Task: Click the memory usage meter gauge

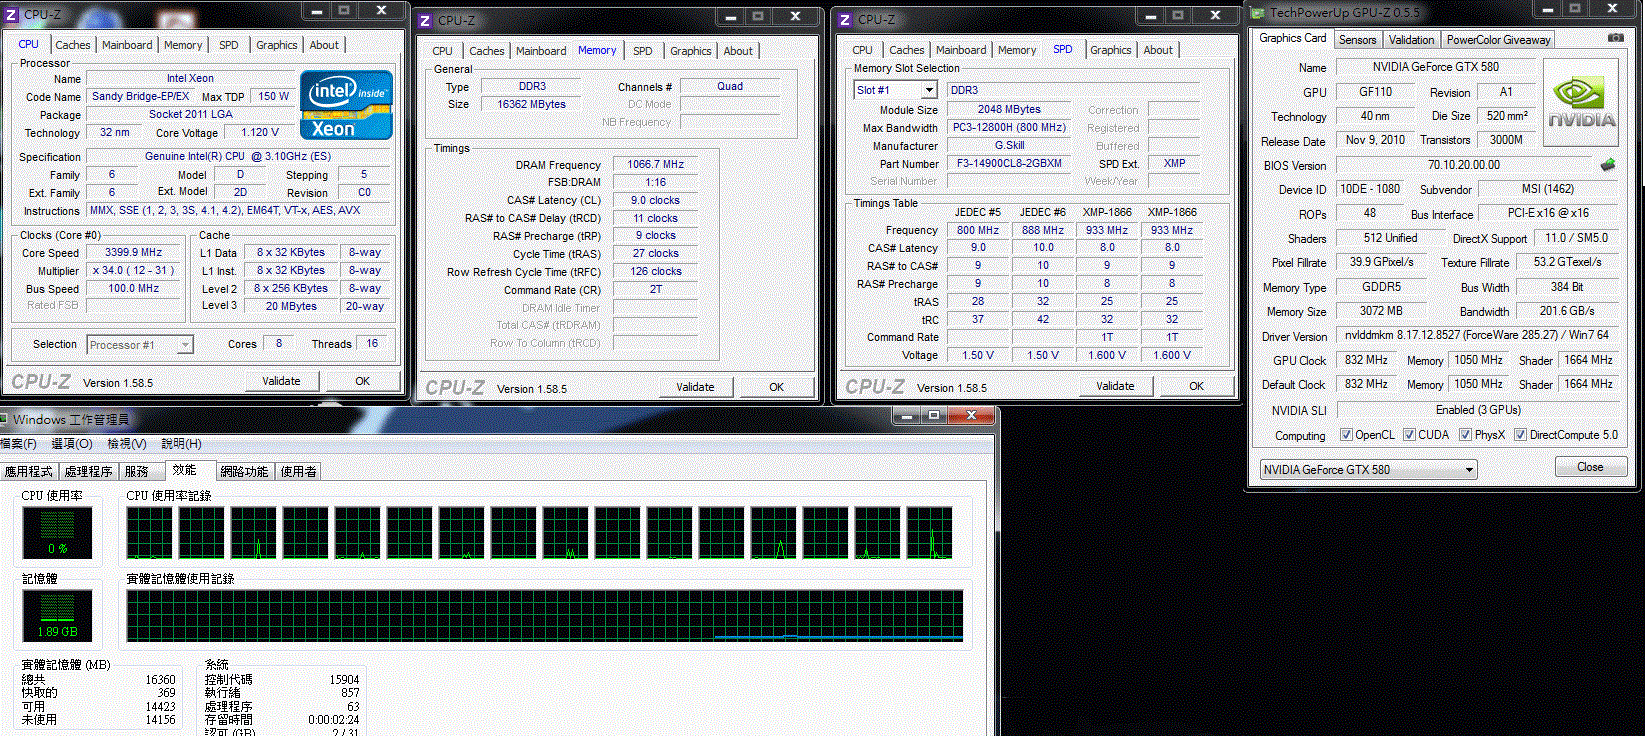Action: click(x=58, y=615)
